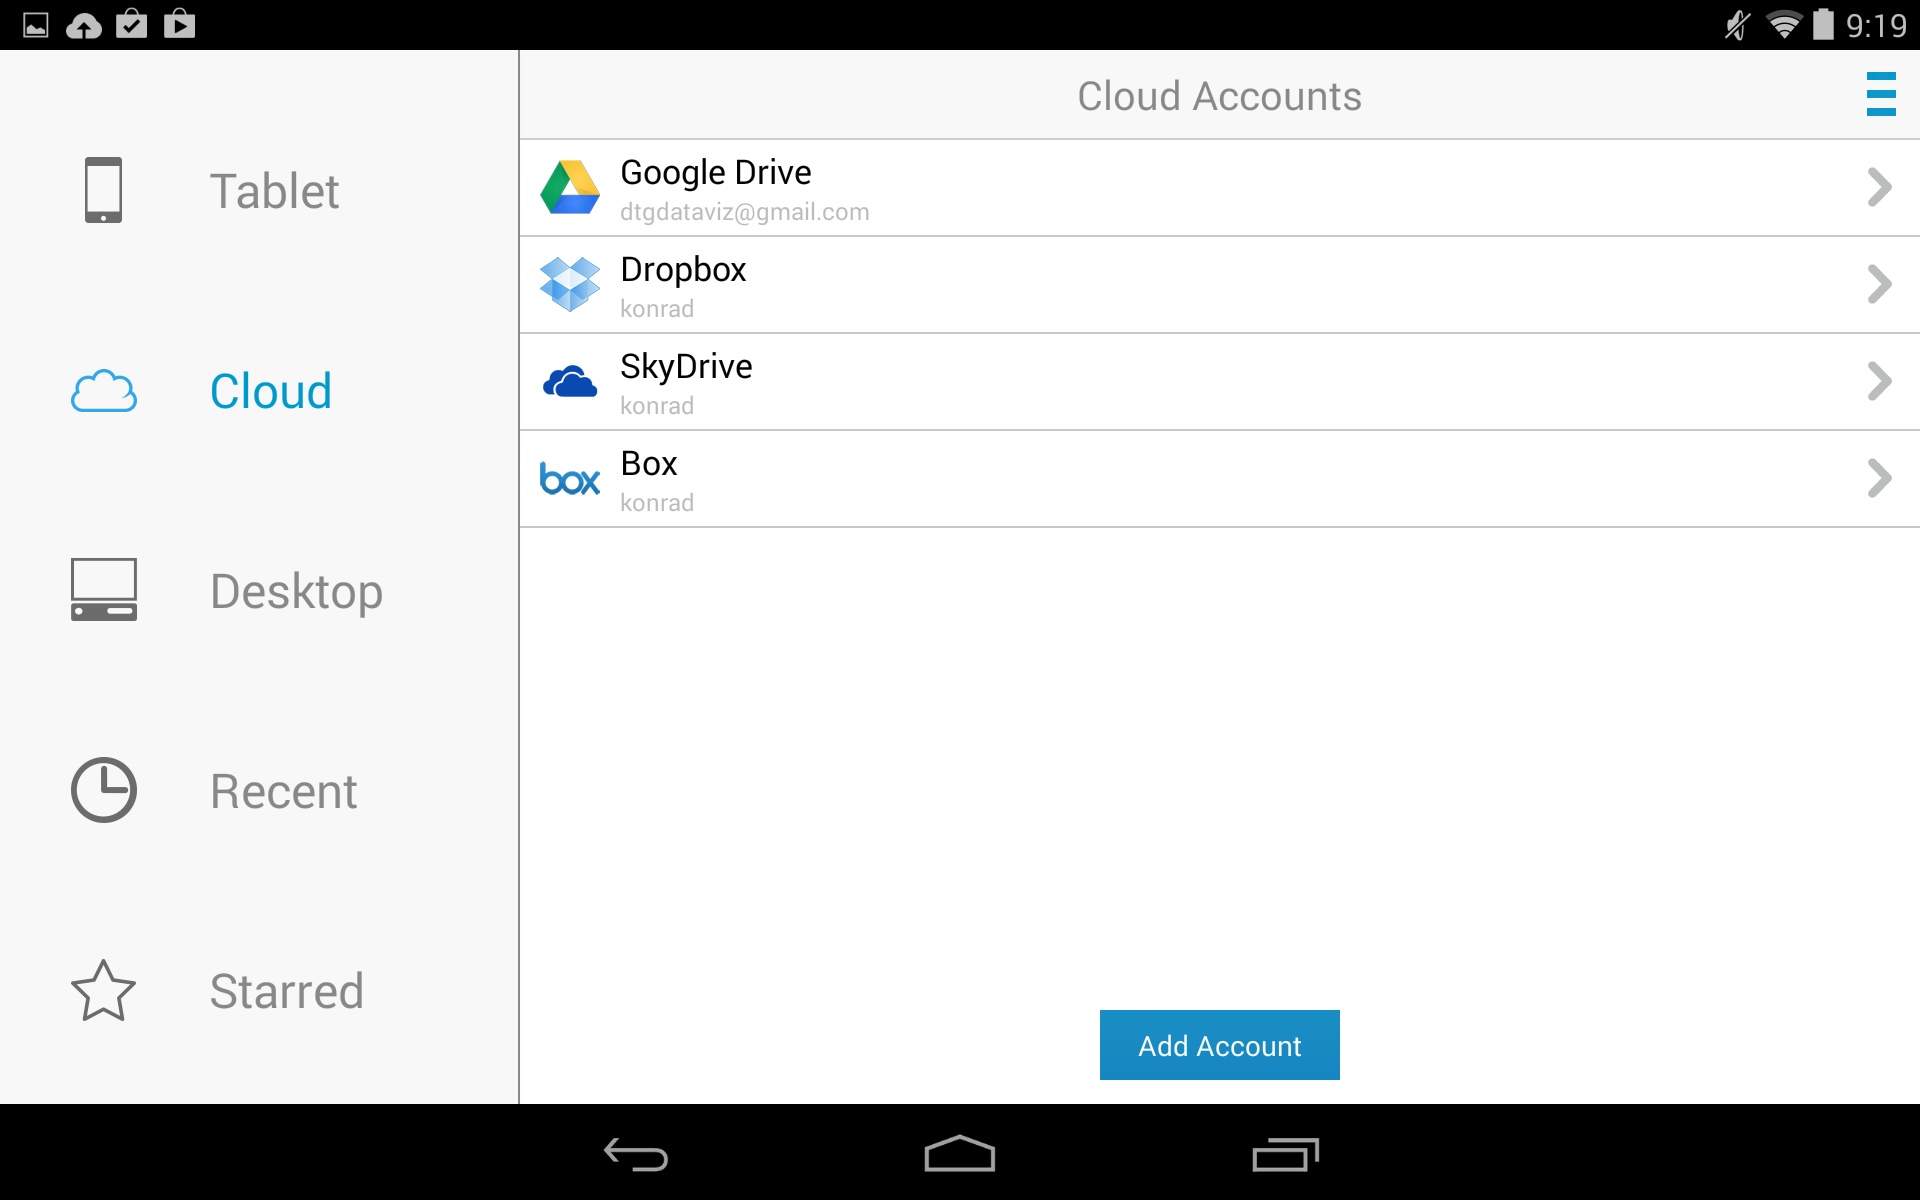Select the Desktop computer icon
Image resolution: width=1920 pixels, height=1200 pixels.
pyautogui.click(x=103, y=590)
